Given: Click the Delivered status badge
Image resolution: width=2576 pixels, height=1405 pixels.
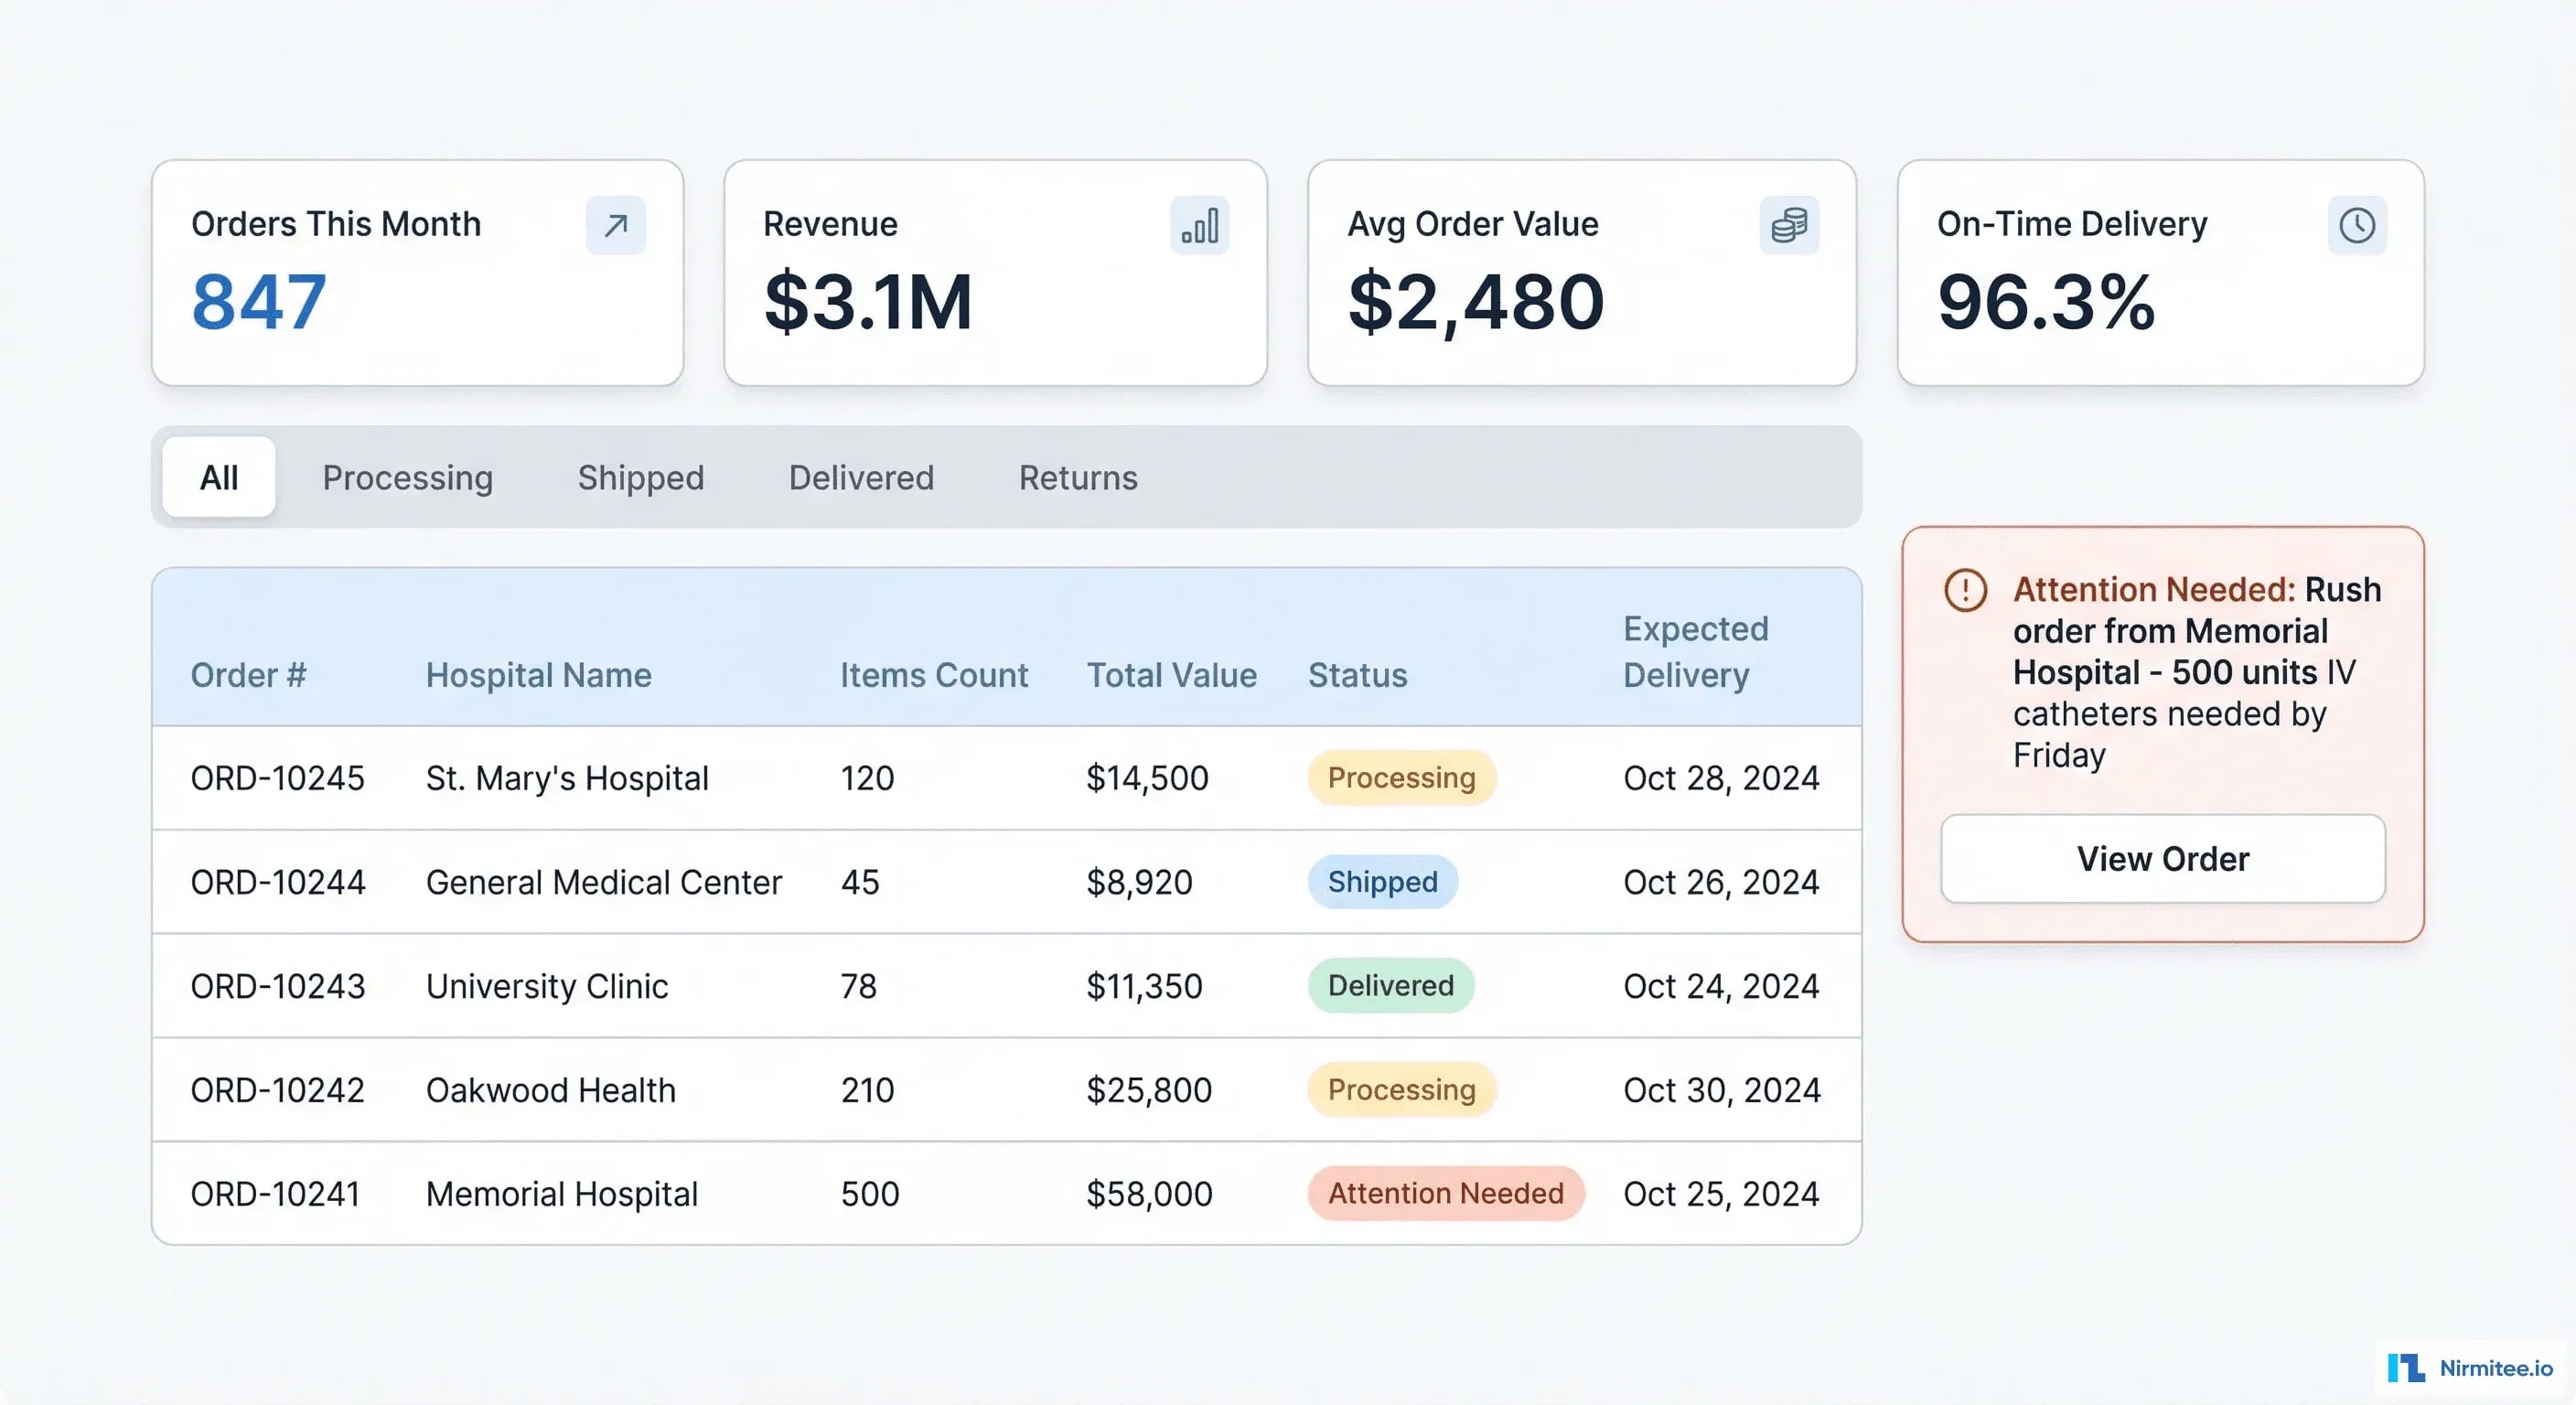Looking at the screenshot, I should (x=1391, y=986).
